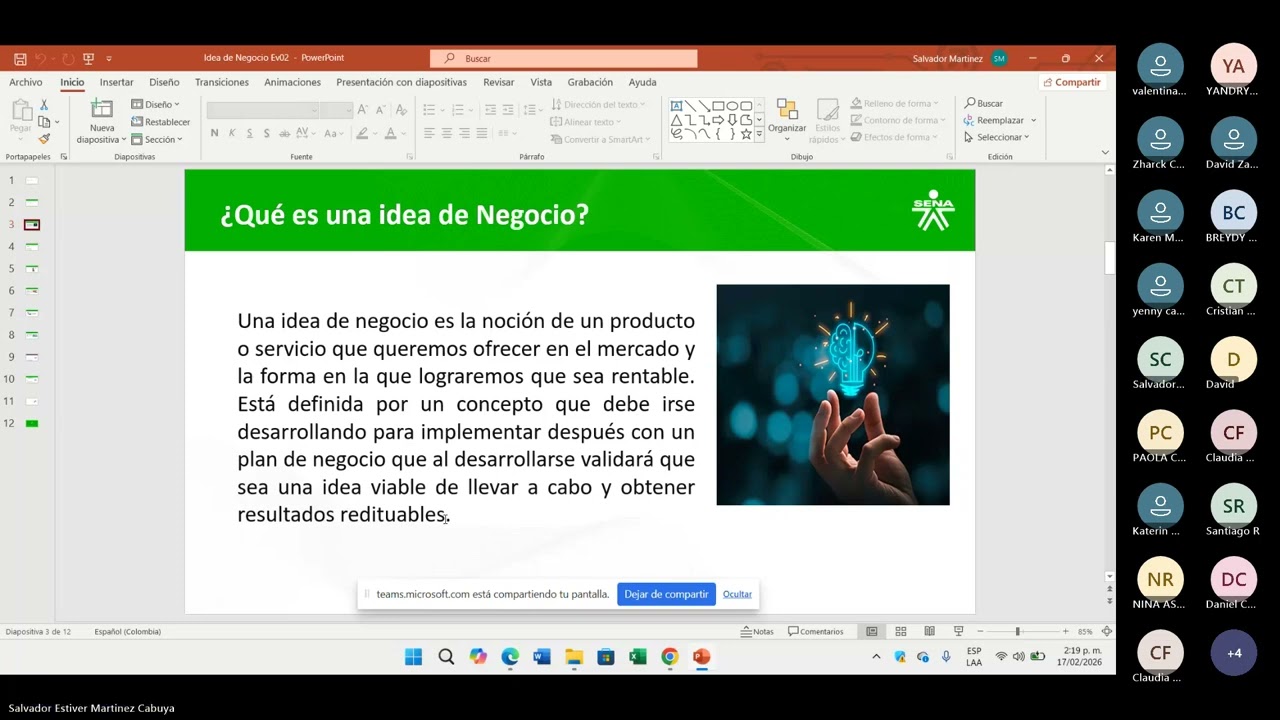The height and width of the screenshot is (720, 1280).
Task: Toggle strikethrough (ab) formatting
Action: [x=285, y=133]
